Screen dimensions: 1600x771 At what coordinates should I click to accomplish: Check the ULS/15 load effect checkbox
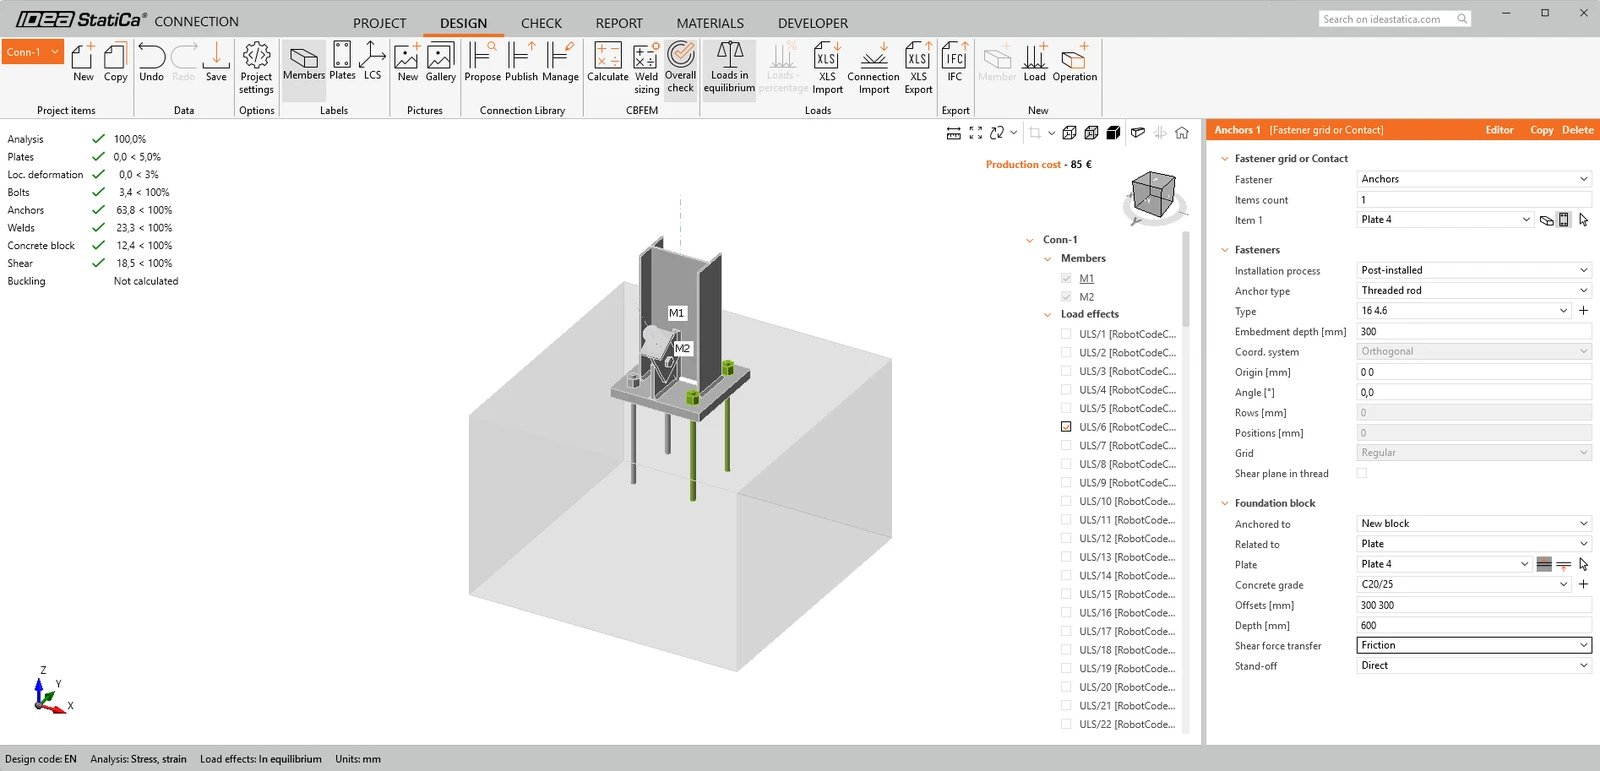pyautogui.click(x=1066, y=594)
